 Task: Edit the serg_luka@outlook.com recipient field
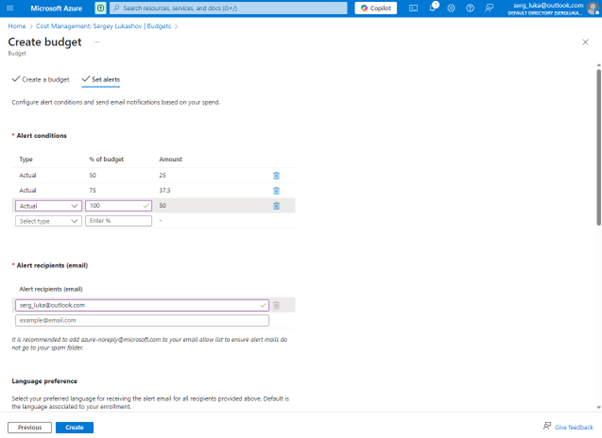142,305
